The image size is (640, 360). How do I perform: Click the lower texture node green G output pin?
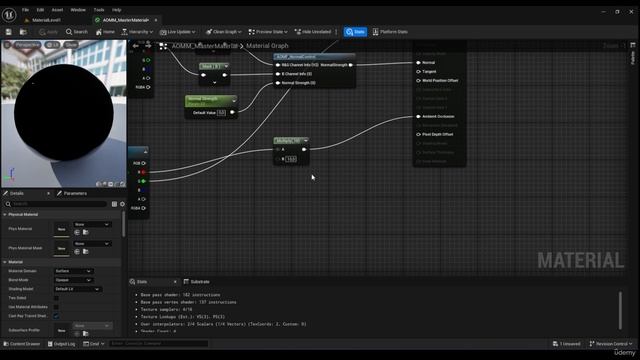(143, 181)
